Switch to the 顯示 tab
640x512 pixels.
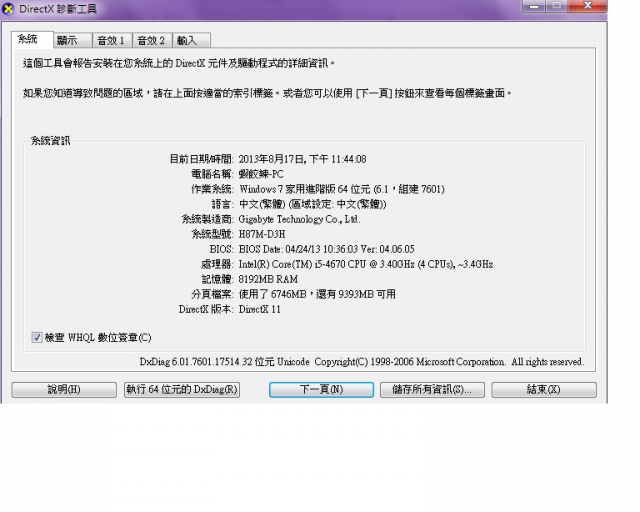tap(73, 40)
